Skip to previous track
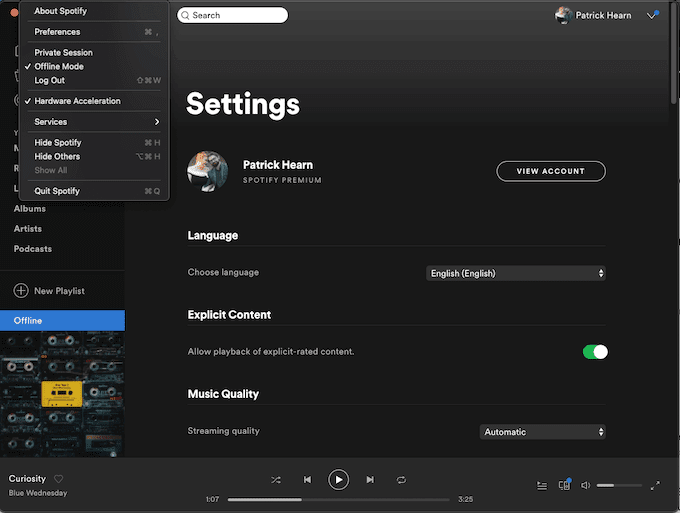680x513 pixels. point(307,480)
